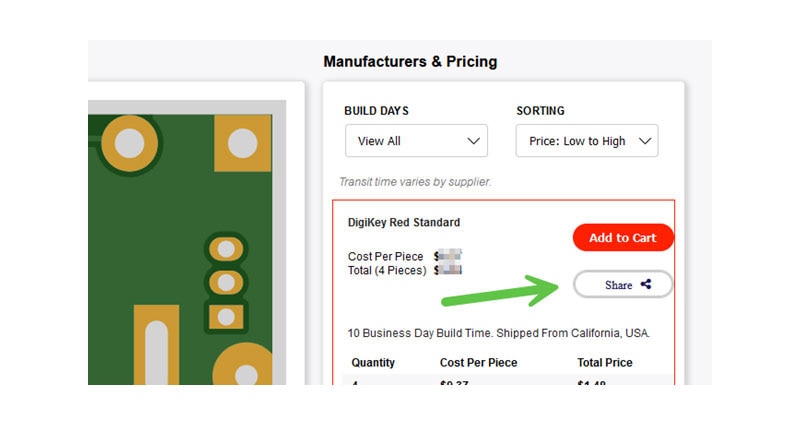Screen dimensions: 800x425
Task: Click the middle small via pad on the PCB
Action: [226, 282]
